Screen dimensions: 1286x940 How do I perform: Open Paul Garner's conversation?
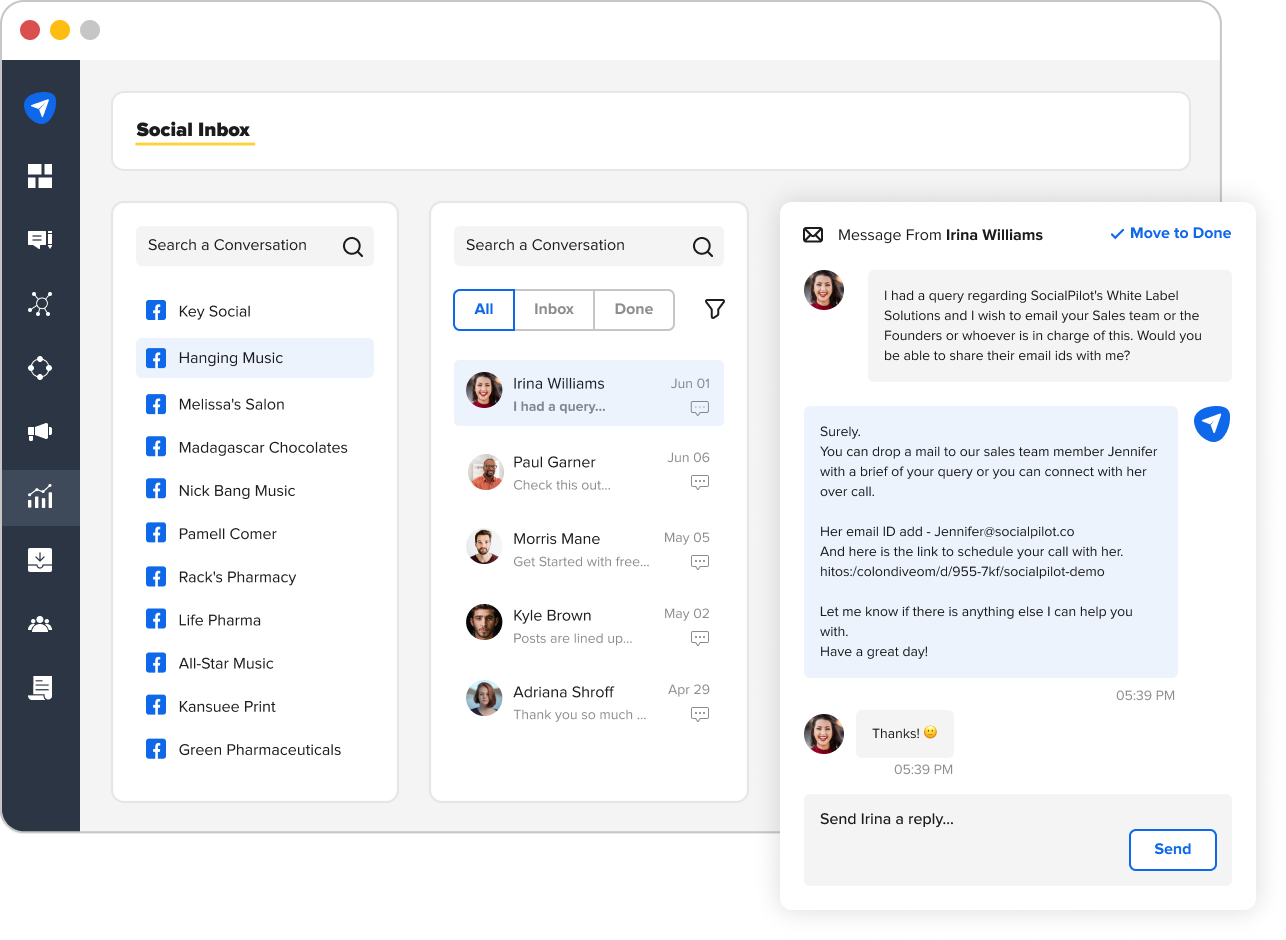point(589,472)
